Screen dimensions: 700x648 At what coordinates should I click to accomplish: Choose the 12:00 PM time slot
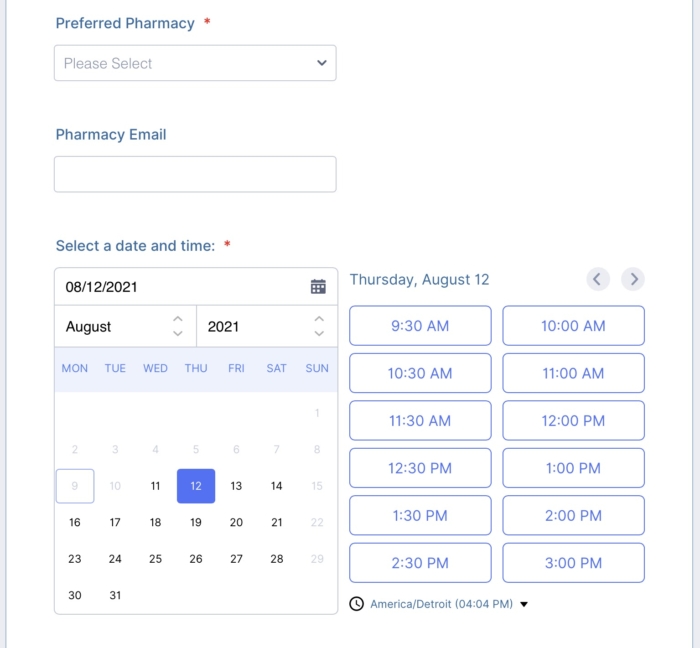[573, 421]
